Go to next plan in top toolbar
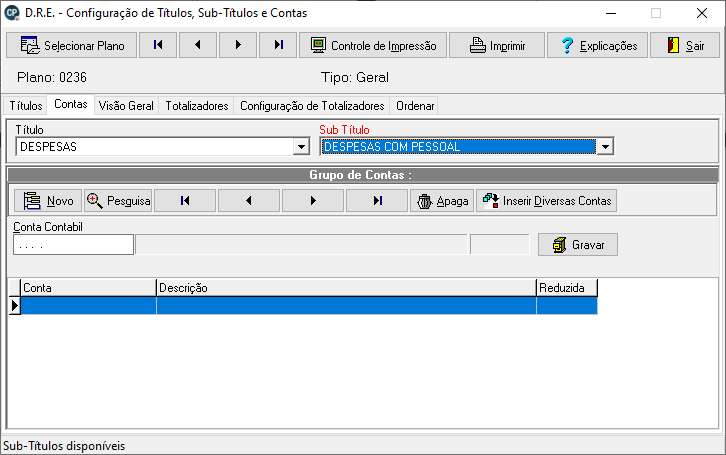This screenshot has width=726, height=455. pos(238,45)
